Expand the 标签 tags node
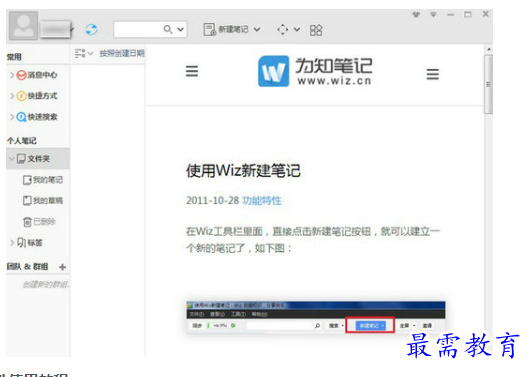 [12, 242]
